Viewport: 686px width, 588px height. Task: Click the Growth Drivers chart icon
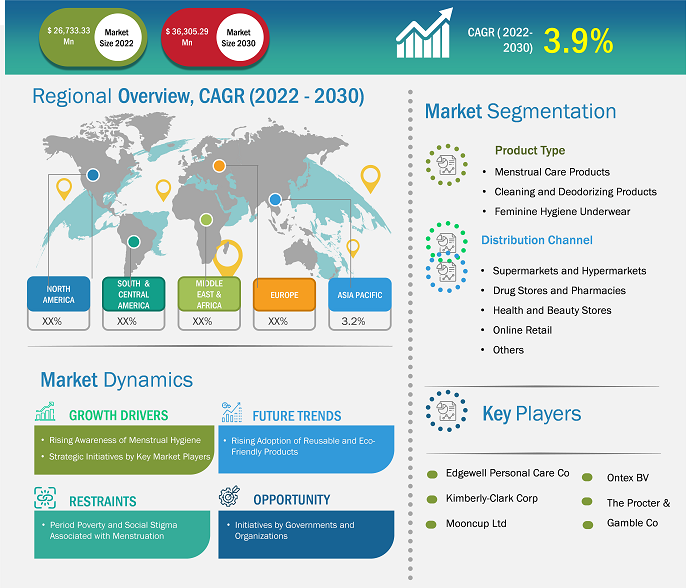[x=45, y=412]
